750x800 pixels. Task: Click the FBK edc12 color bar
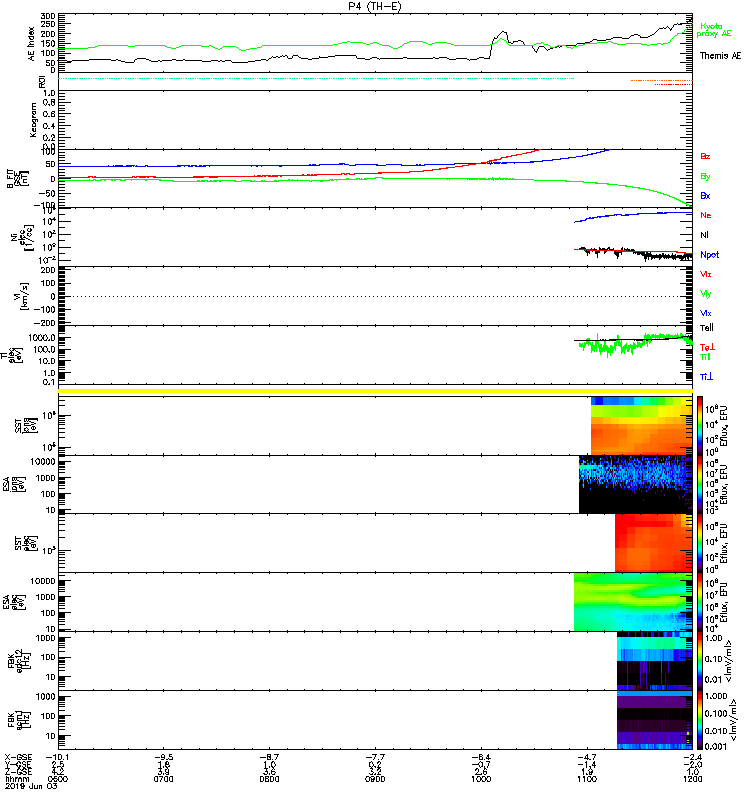click(x=700, y=660)
